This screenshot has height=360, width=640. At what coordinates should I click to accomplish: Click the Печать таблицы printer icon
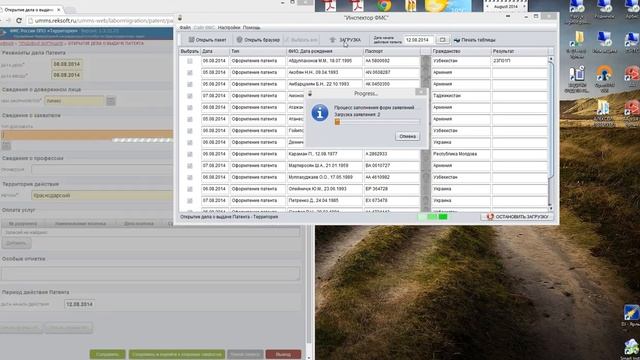(457, 40)
